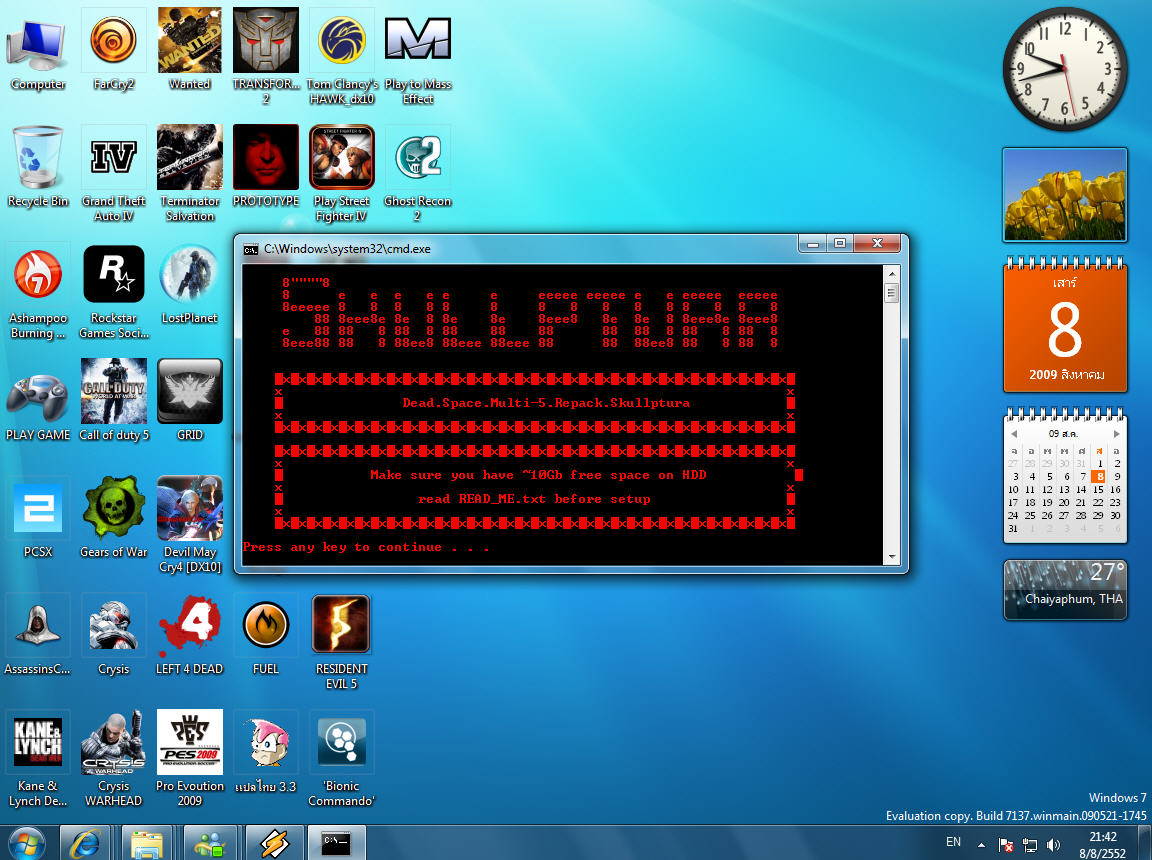This screenshot has width=1152, height=860.
Task: Launch Play Street Fighter IV icon
Action: pyautogui.click(x=342, y=173)
